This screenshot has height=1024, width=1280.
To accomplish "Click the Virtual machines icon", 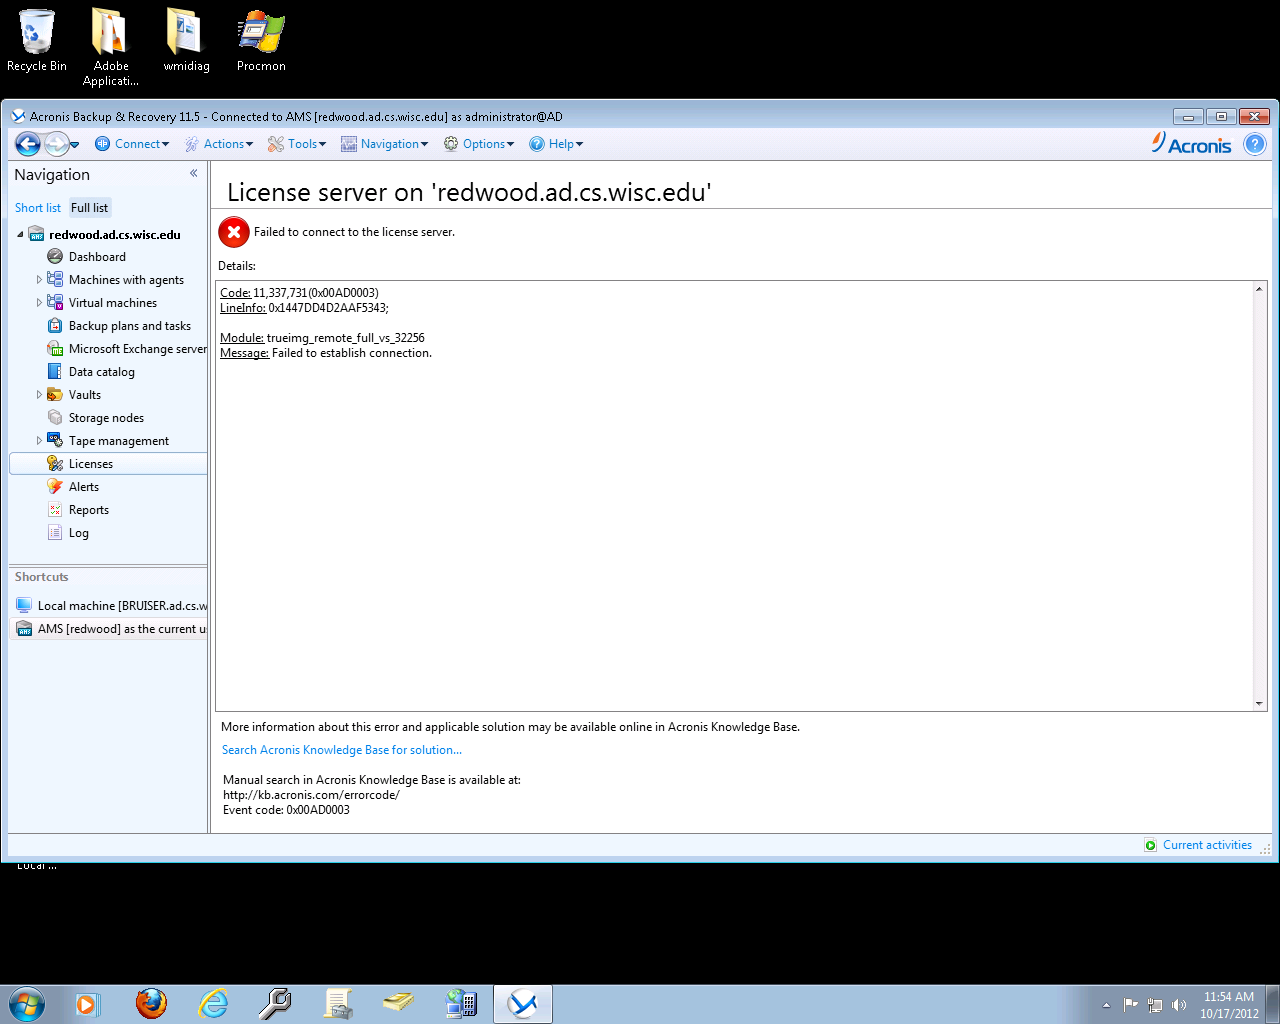I will tap(55, 303).
